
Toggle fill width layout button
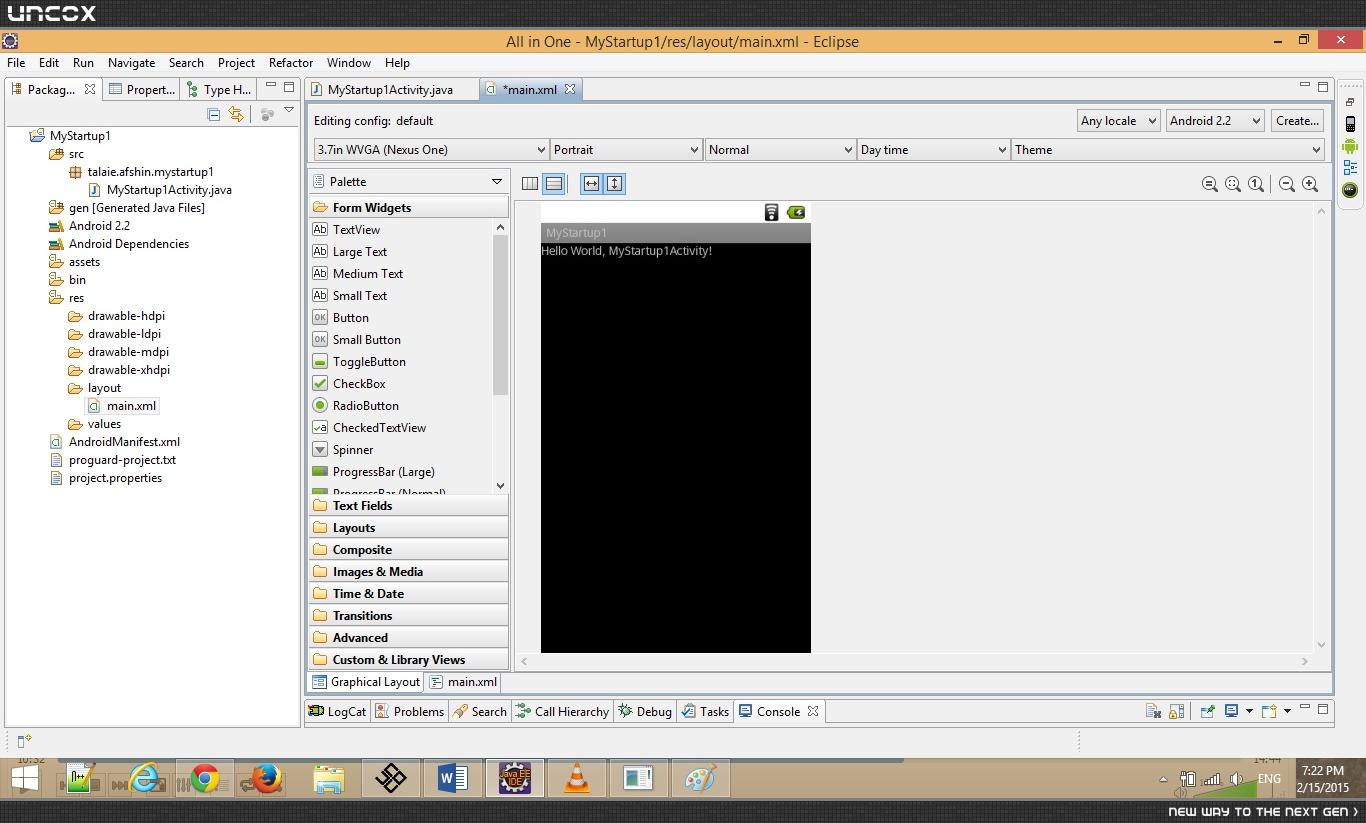coord(591,184)
